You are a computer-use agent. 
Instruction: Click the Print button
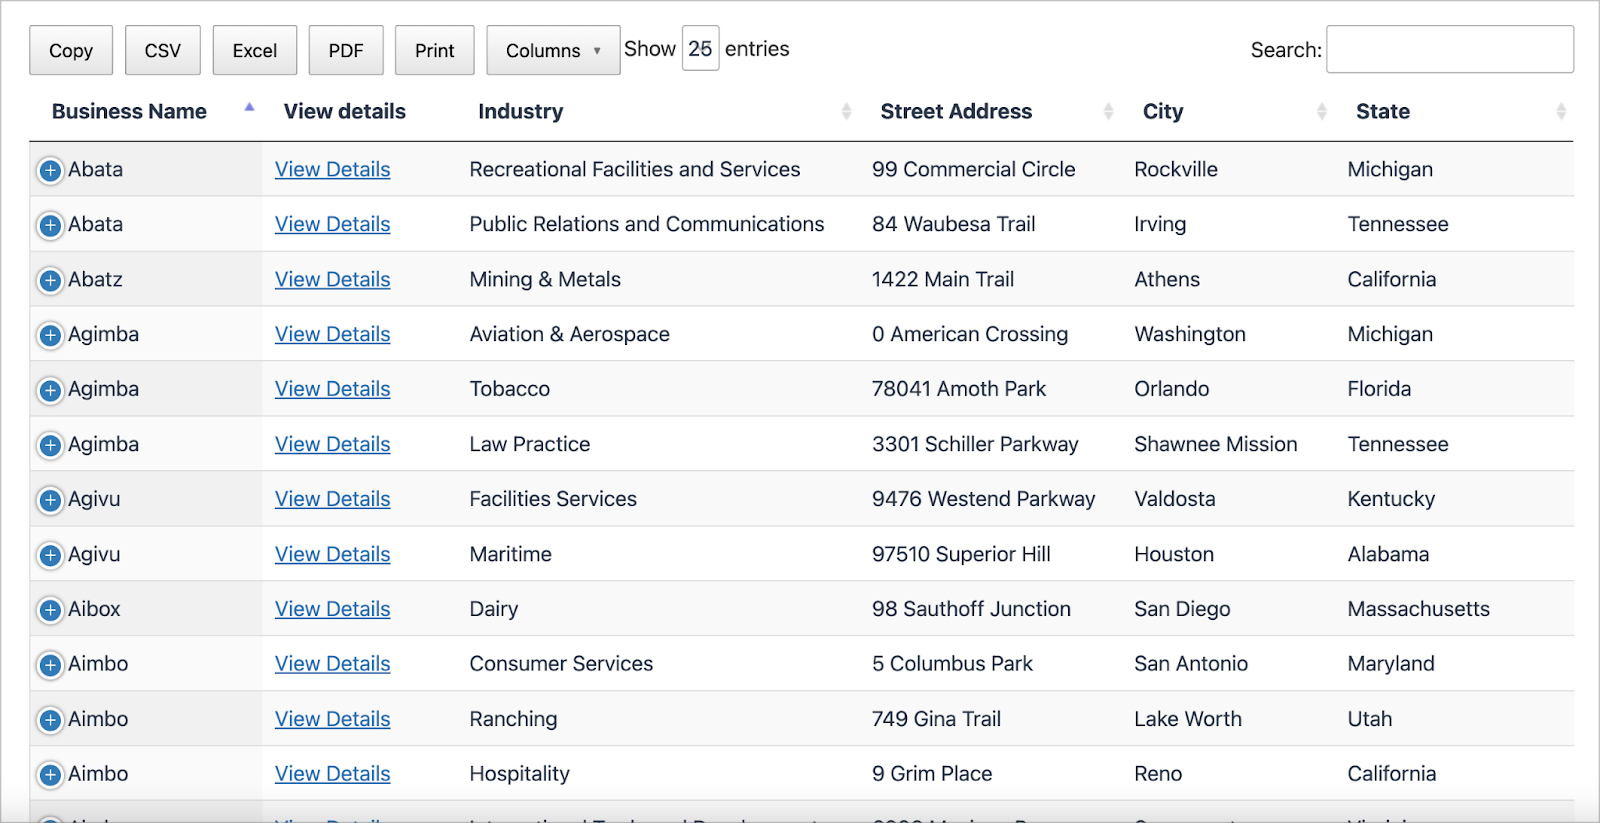[435, 50]
